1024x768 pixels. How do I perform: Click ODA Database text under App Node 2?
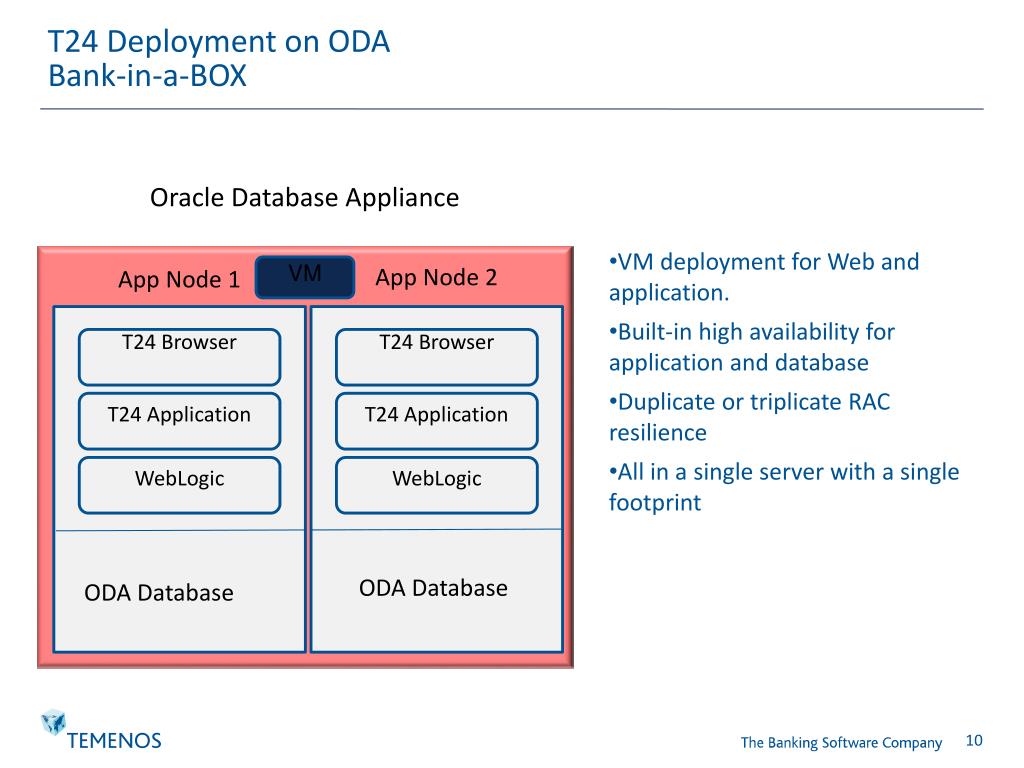(434, 588)
